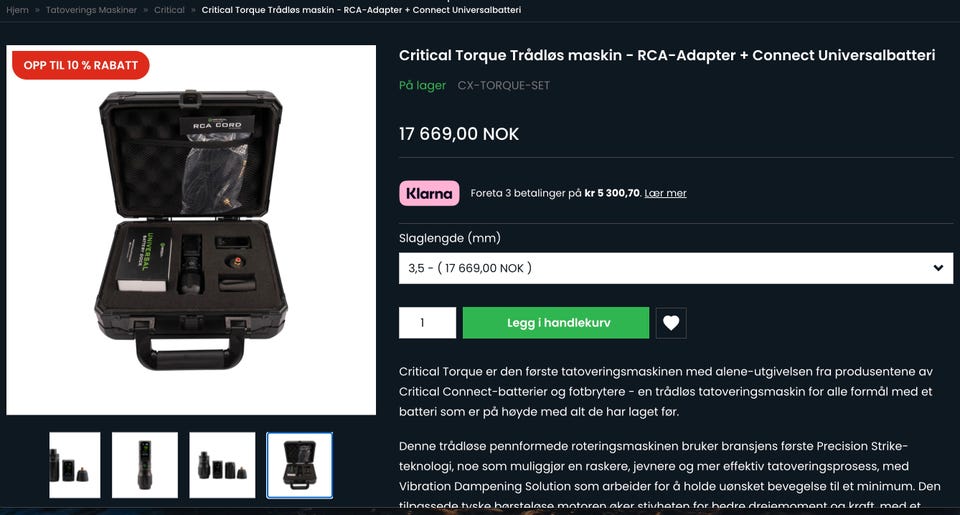
Task: Navigate to Critical breadcrumb category
Action: tap(169, 10)
